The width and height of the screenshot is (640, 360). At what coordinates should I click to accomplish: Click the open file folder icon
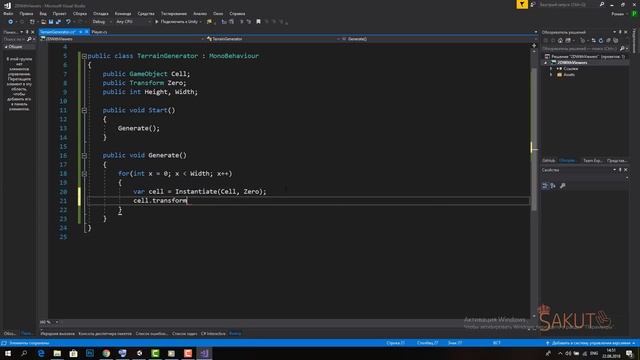[43, 22]
